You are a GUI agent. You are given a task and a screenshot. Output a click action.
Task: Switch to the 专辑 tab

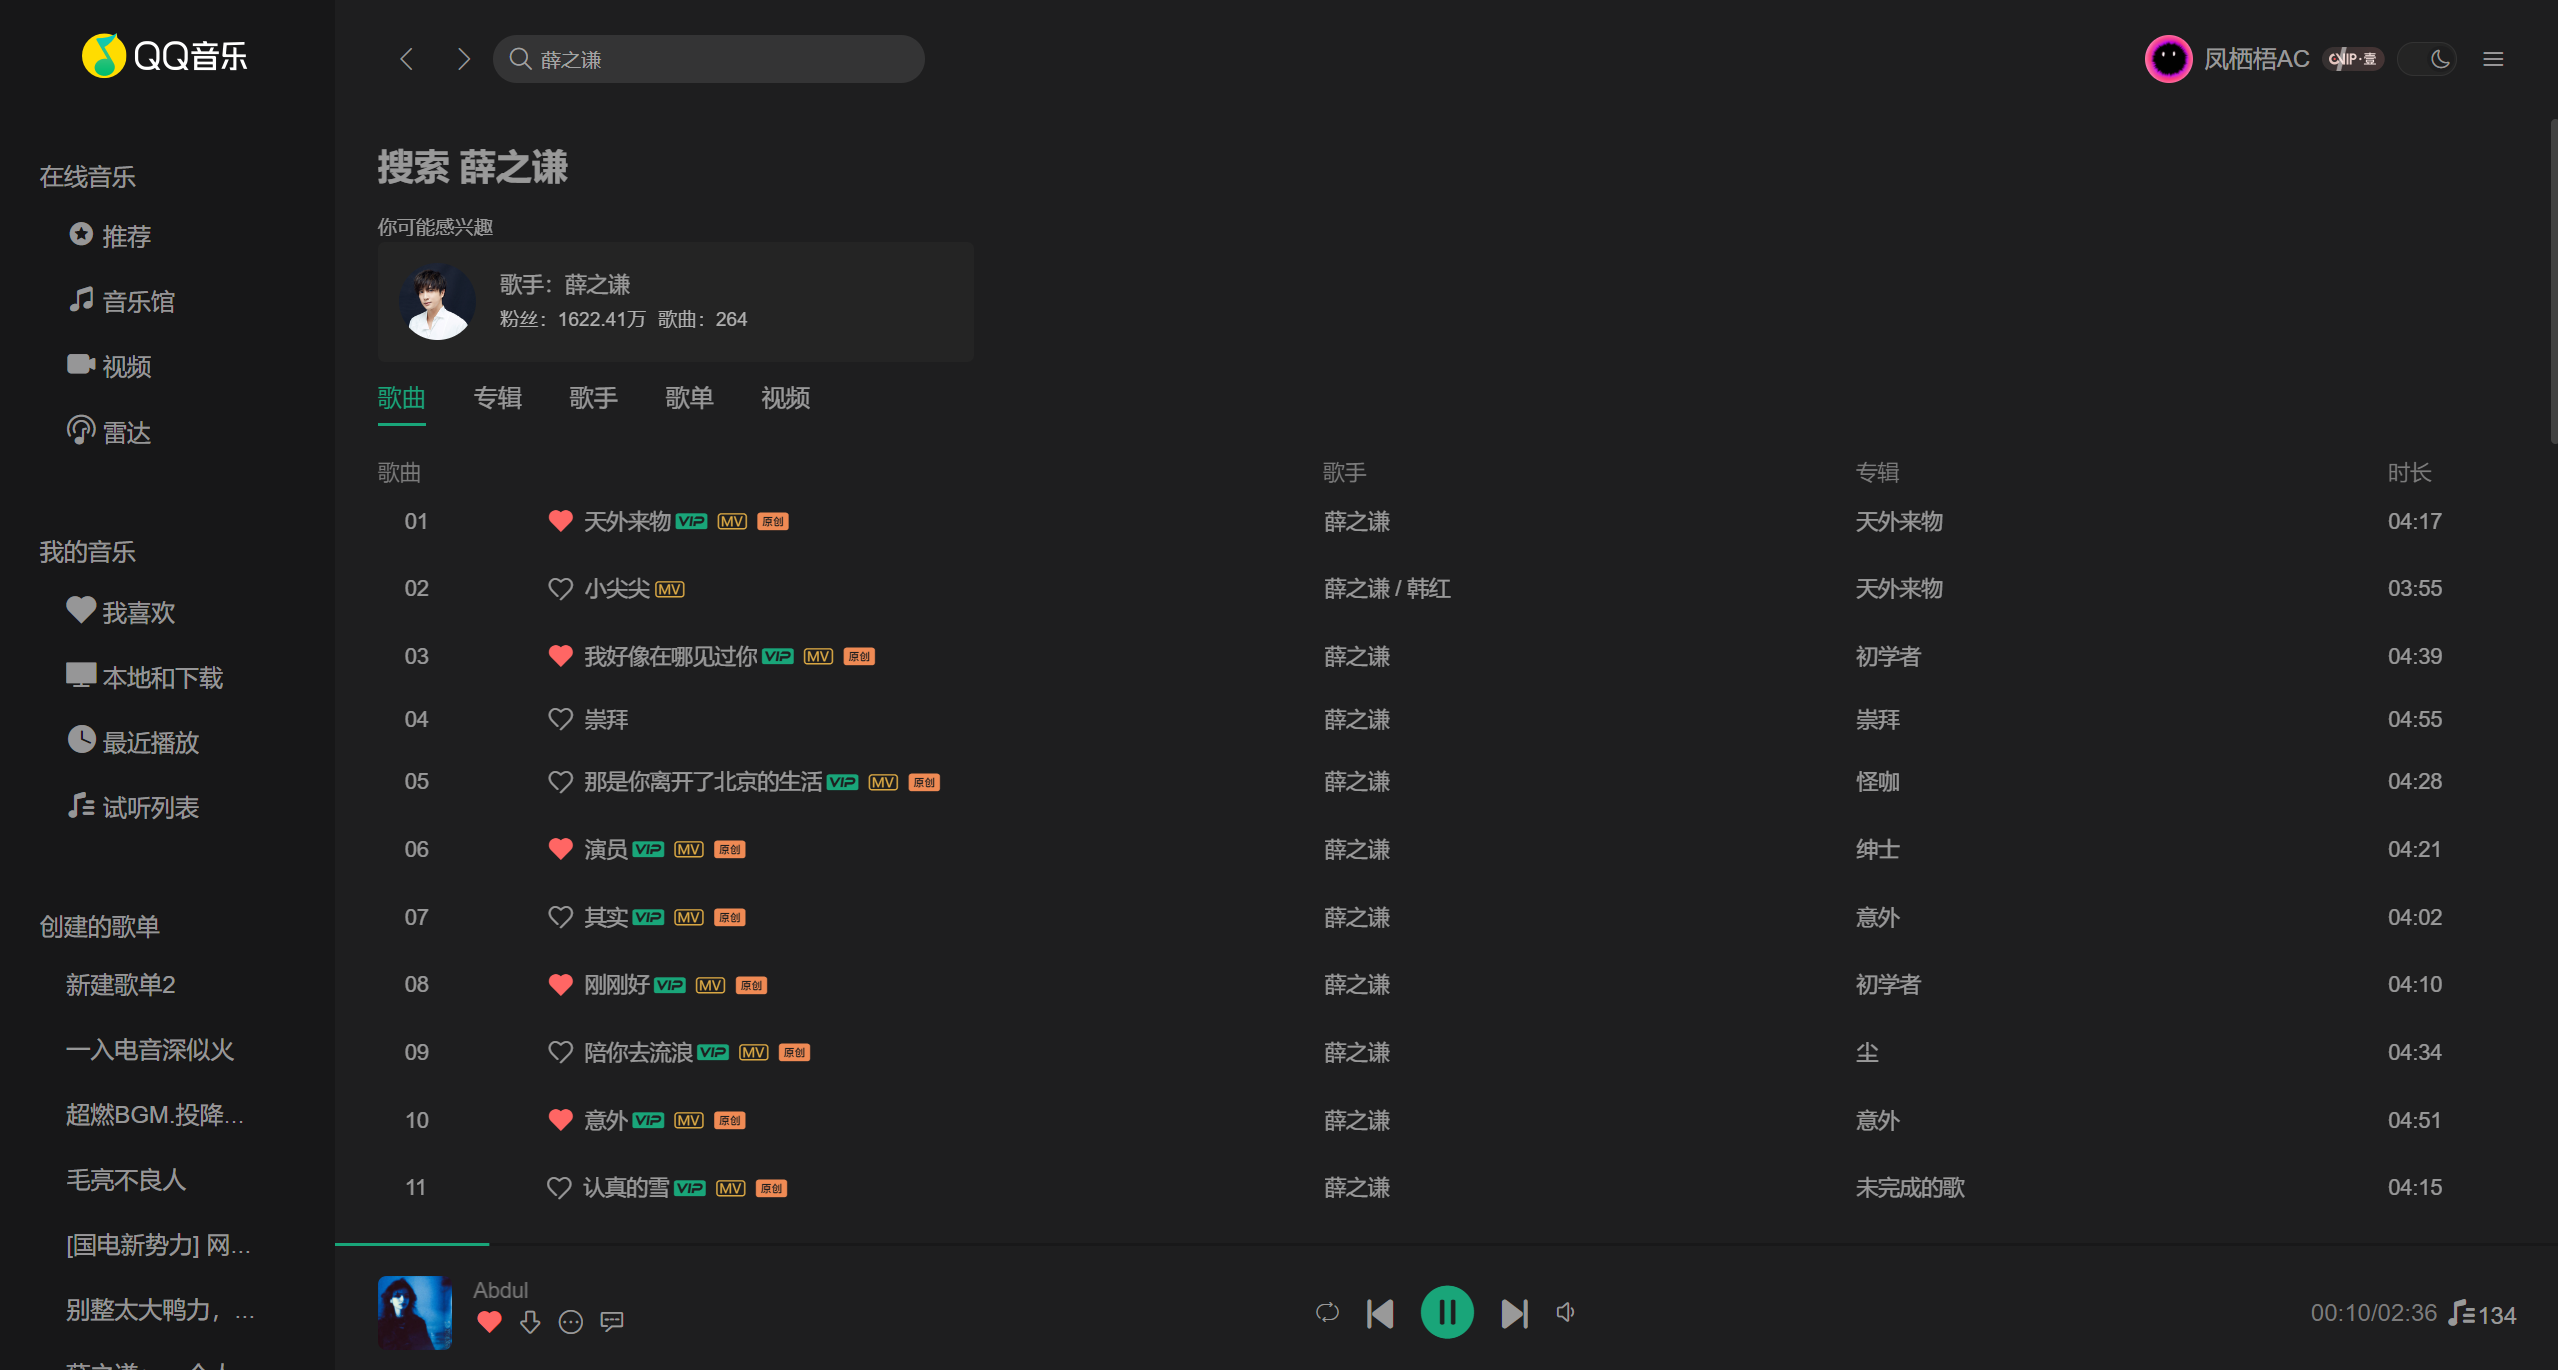point(497,398)
